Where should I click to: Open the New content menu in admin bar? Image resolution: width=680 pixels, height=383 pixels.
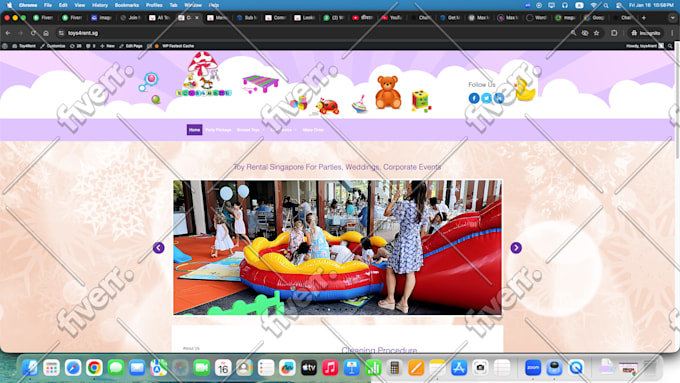click(108, 46)
